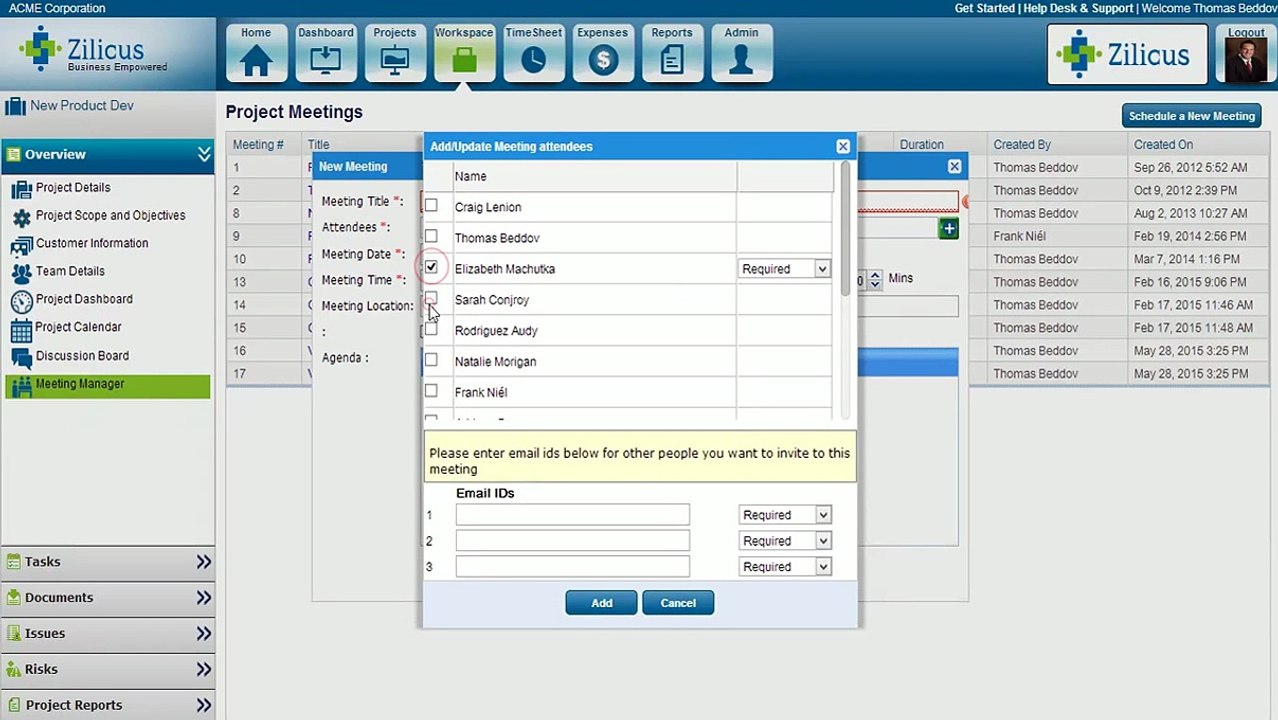Open the Workspace navigation icon

pyautogui.click(x=464, y=52)
